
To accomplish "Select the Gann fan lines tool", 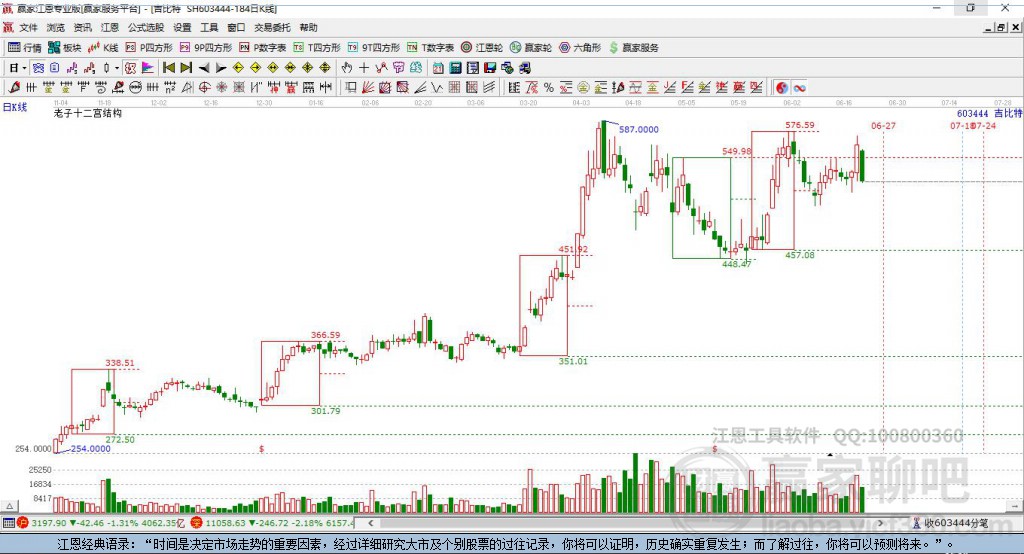I will (369, 88).
